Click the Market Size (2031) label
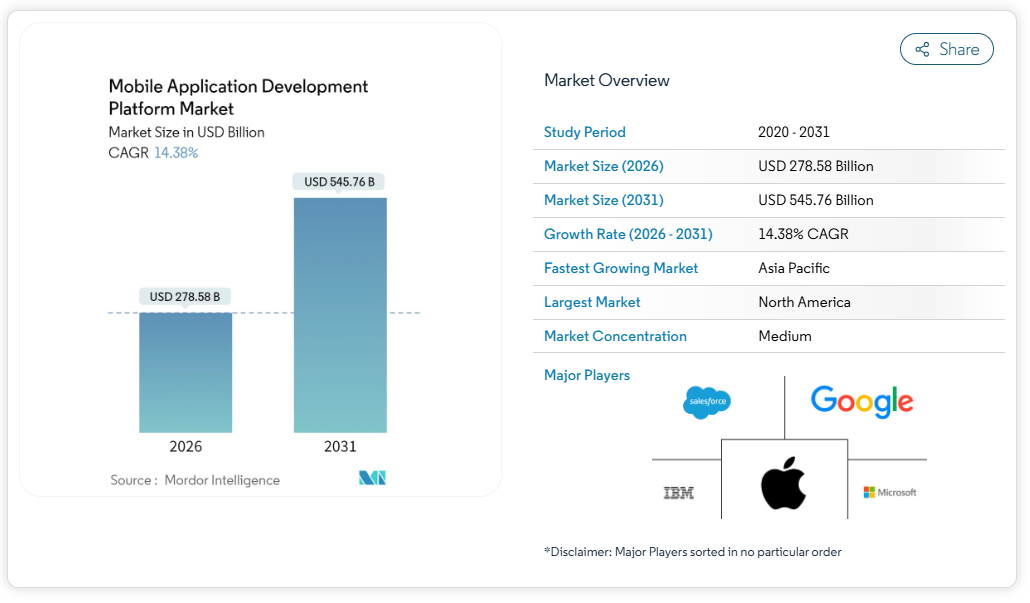The width and height of the screenshot is (1030, 603). click(x=604, y=200)
